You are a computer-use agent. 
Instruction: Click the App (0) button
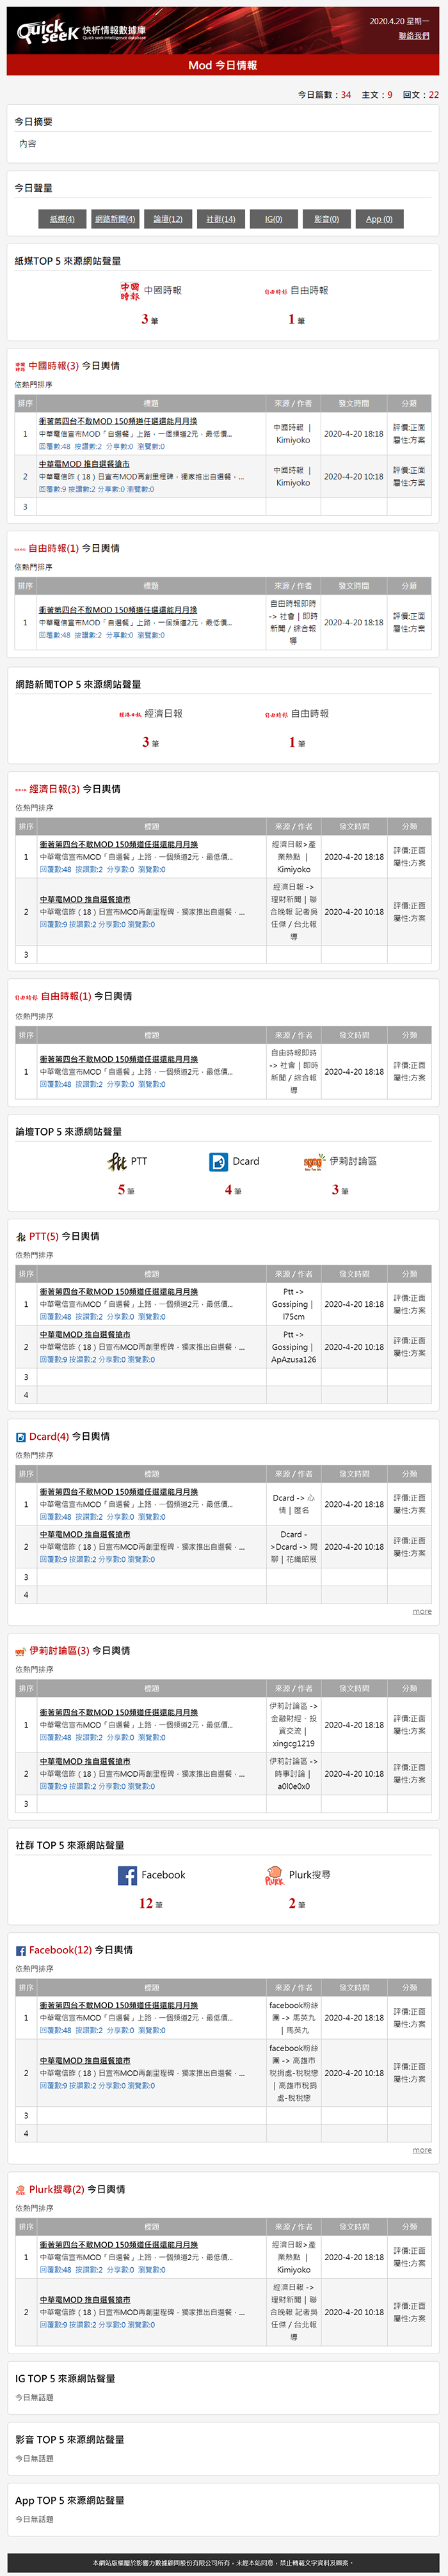(379, 219)
